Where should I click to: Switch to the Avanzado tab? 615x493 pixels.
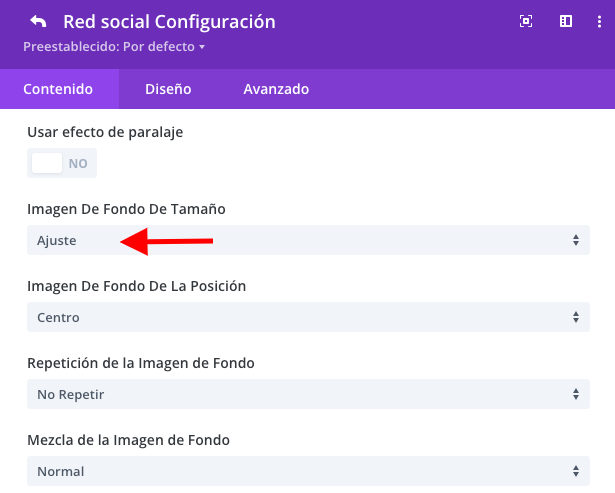(276, 89)
